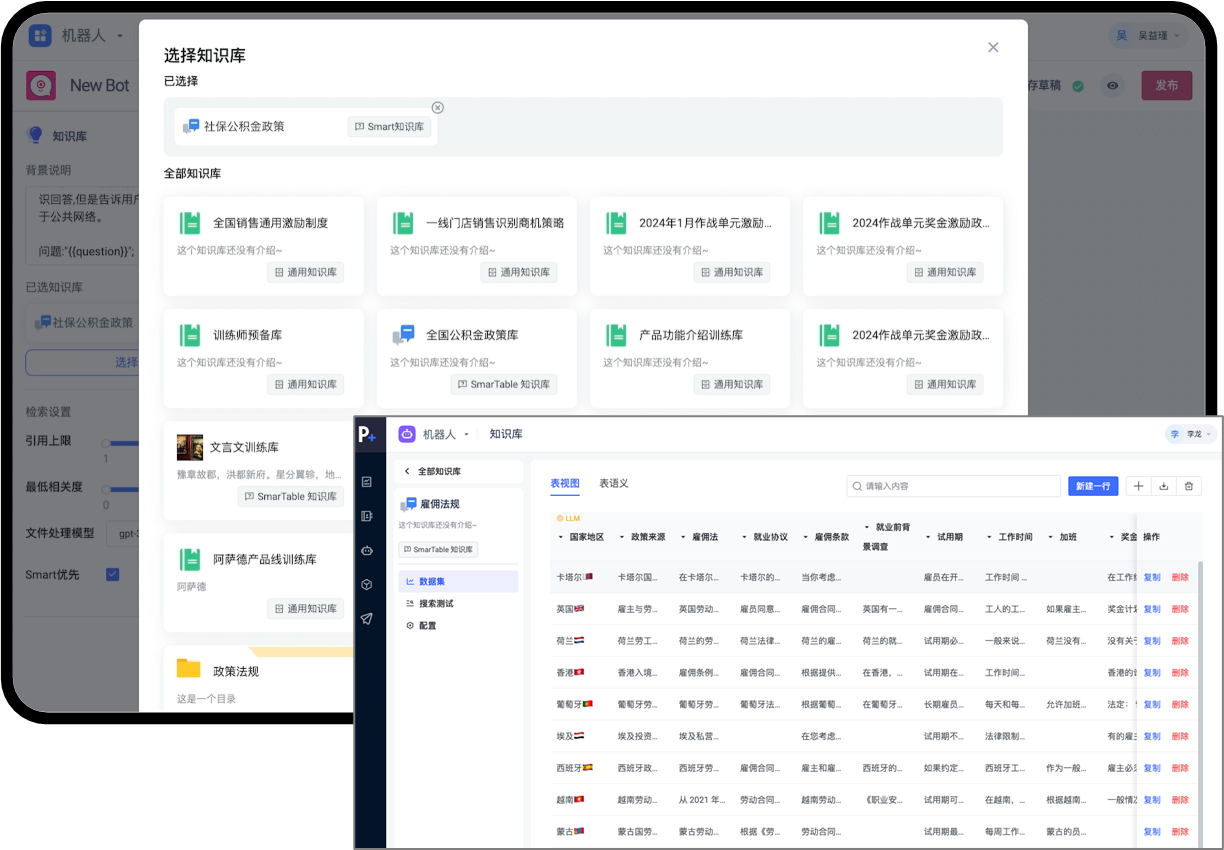Remove the selected 社保公积金政策 knowledge base

pos(437,108)
